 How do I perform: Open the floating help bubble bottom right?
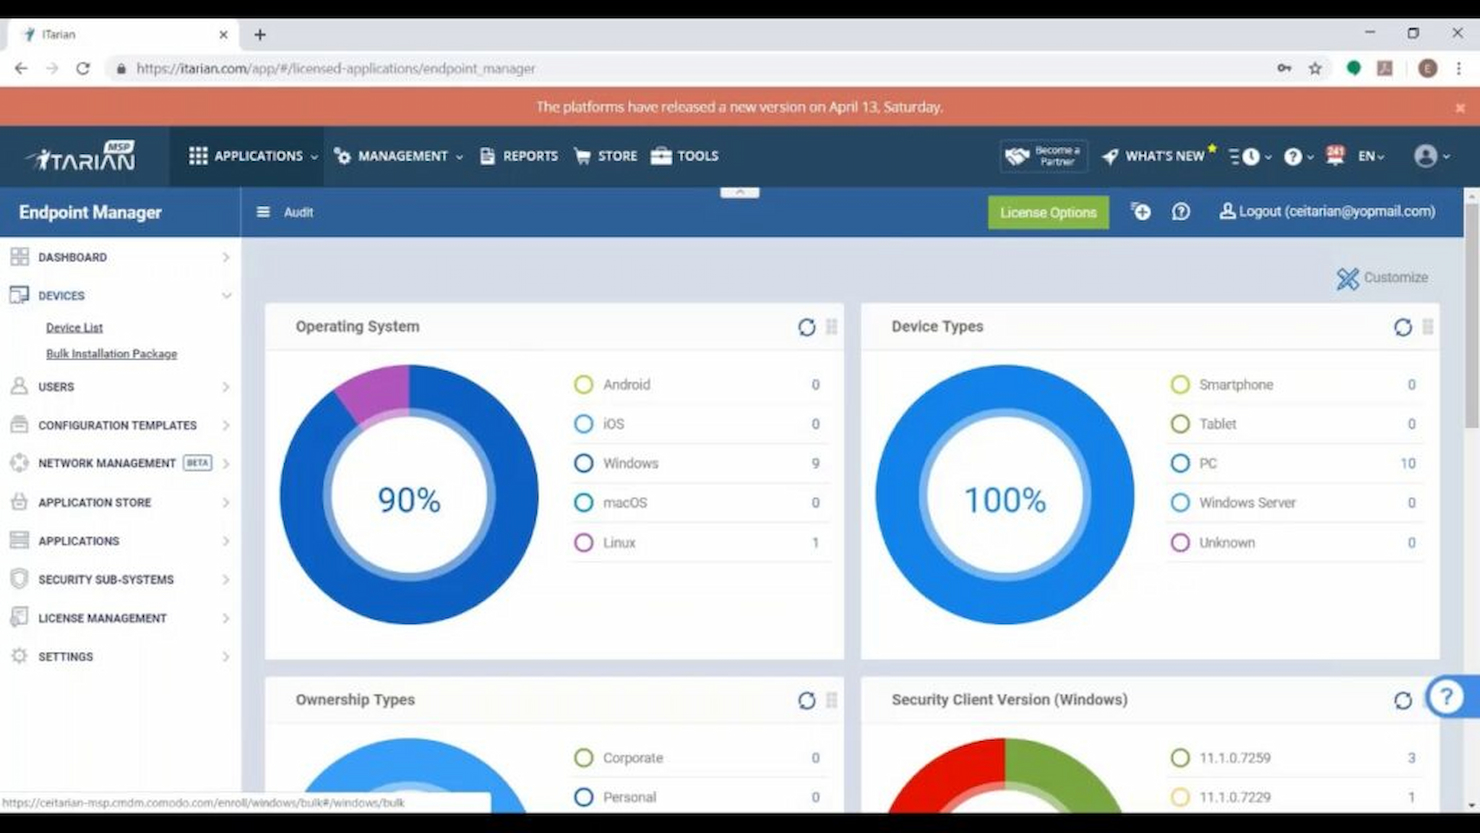[x=1447, y=697]
